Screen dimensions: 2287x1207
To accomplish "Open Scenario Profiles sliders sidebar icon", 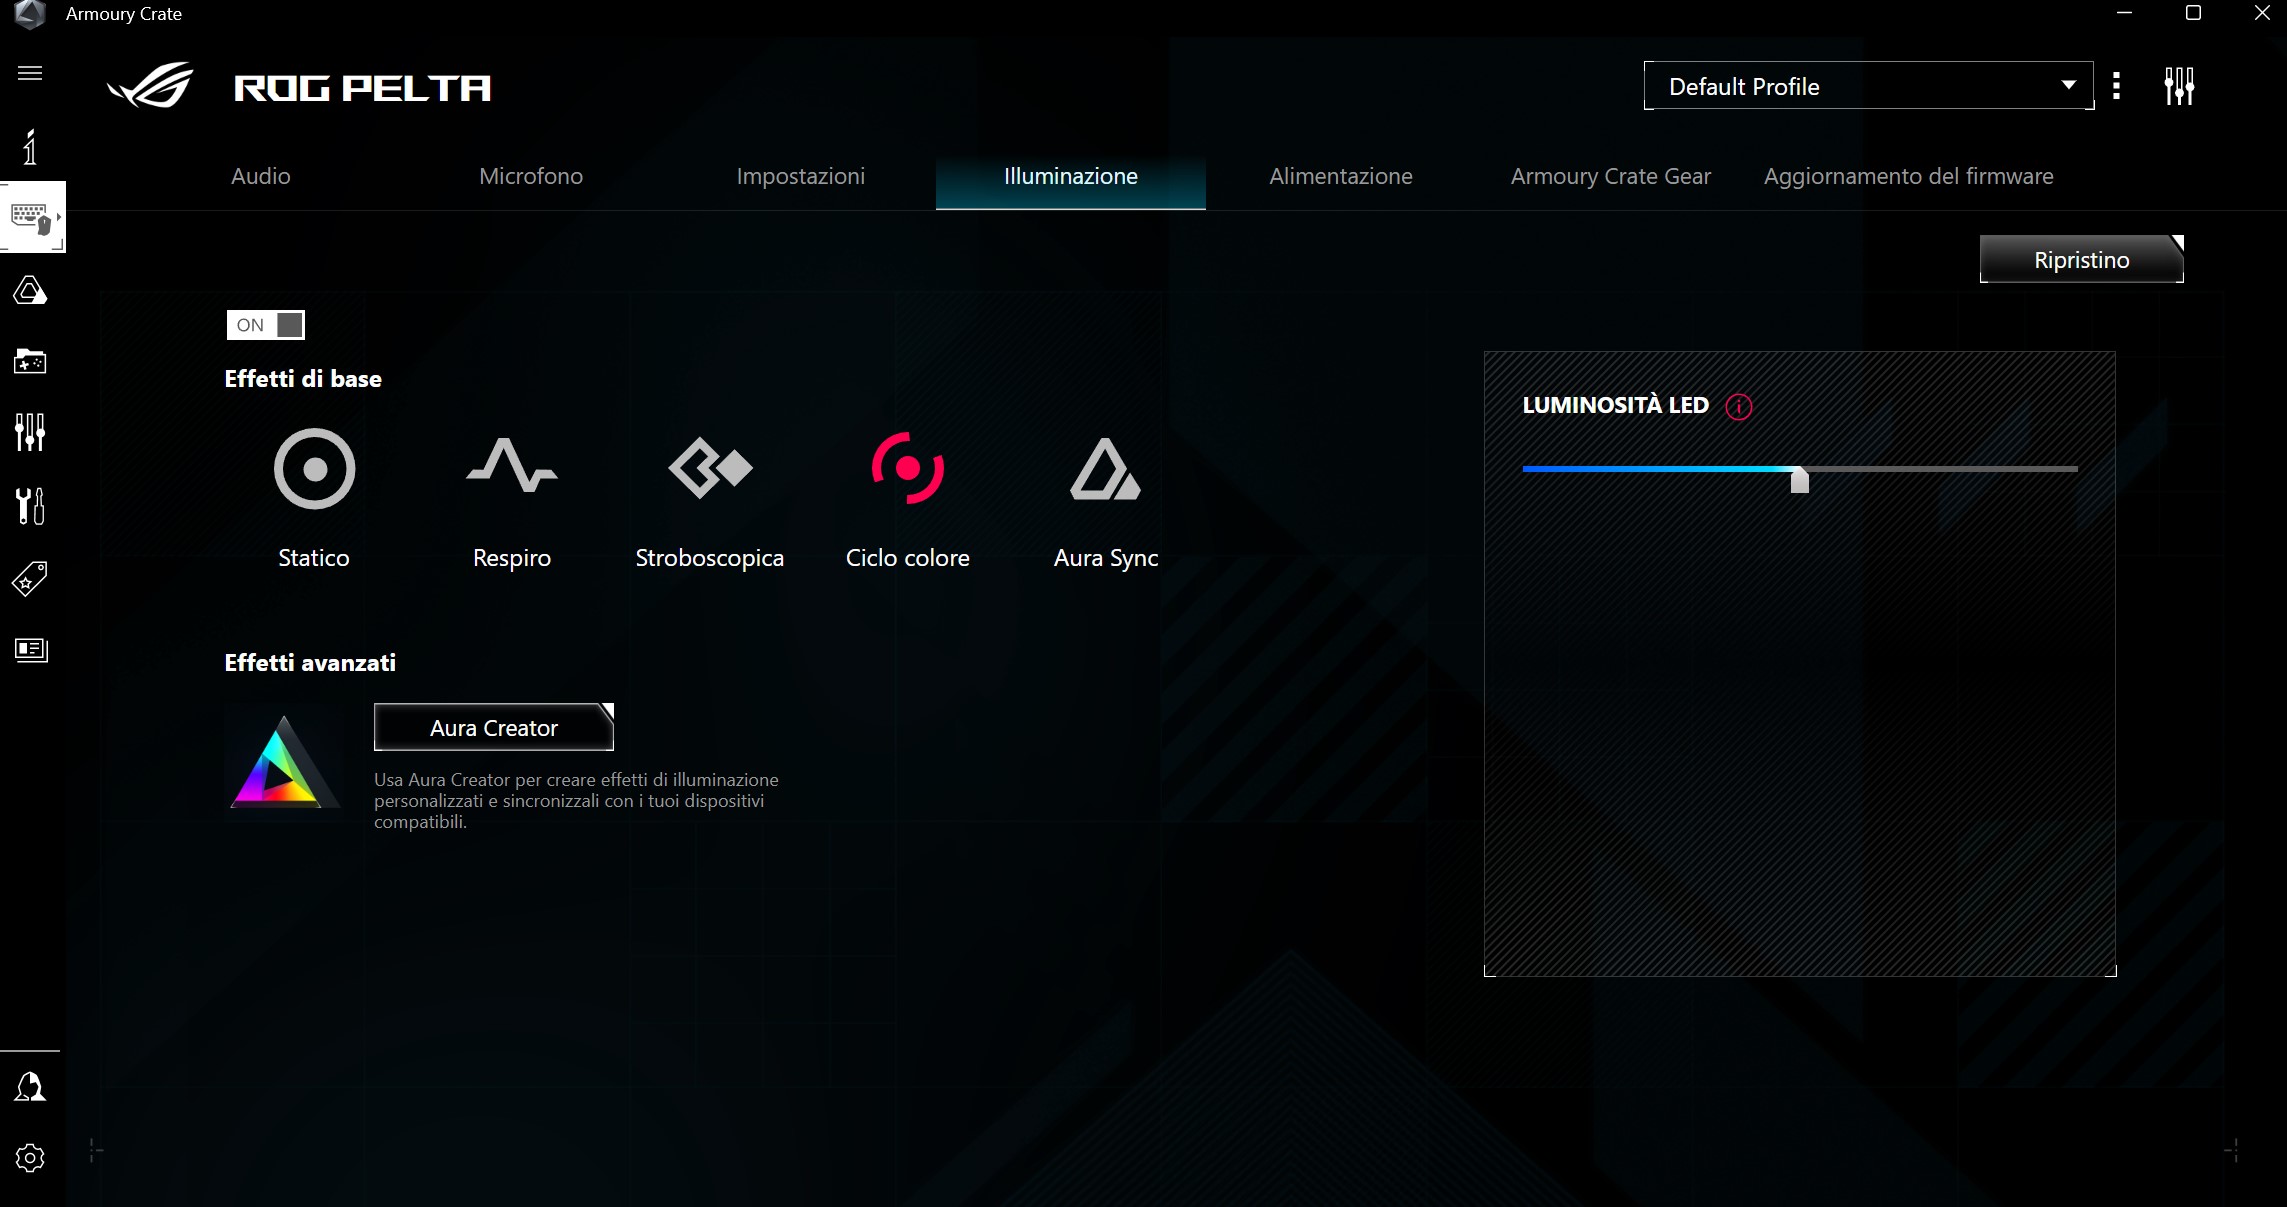I will coord(30,432).
